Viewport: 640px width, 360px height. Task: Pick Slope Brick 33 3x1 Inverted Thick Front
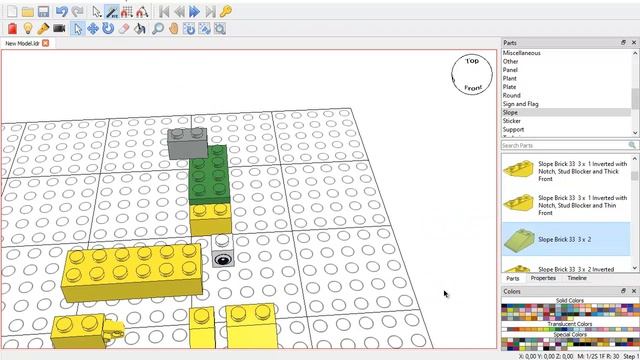point(566,171)
